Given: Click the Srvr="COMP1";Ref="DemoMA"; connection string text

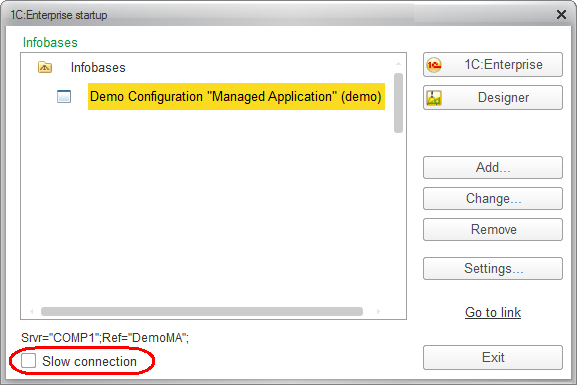Looking at the screenshot, I should 105,338.
